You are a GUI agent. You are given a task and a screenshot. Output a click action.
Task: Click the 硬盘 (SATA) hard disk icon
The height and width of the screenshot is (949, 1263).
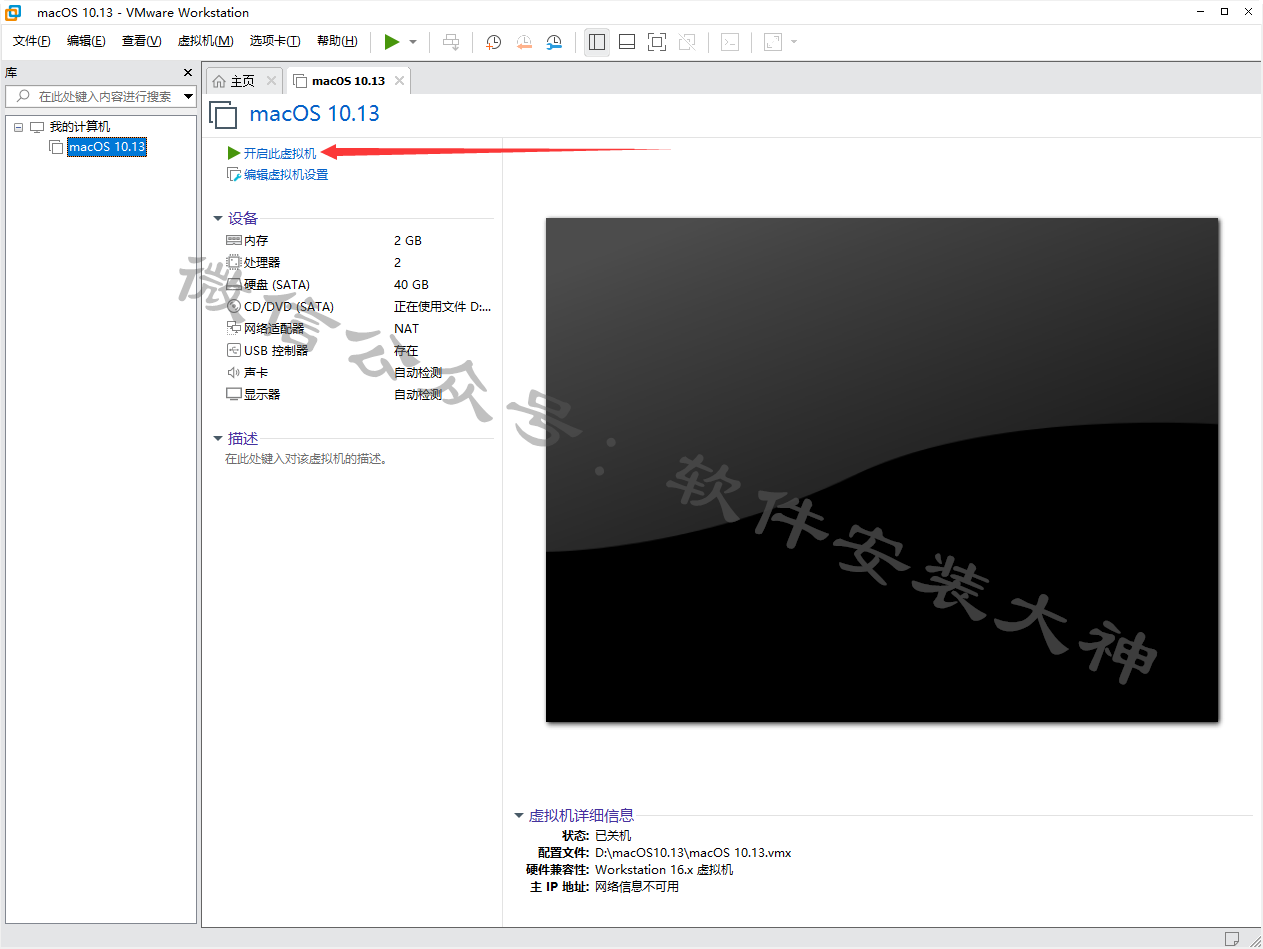coord(234,285)
